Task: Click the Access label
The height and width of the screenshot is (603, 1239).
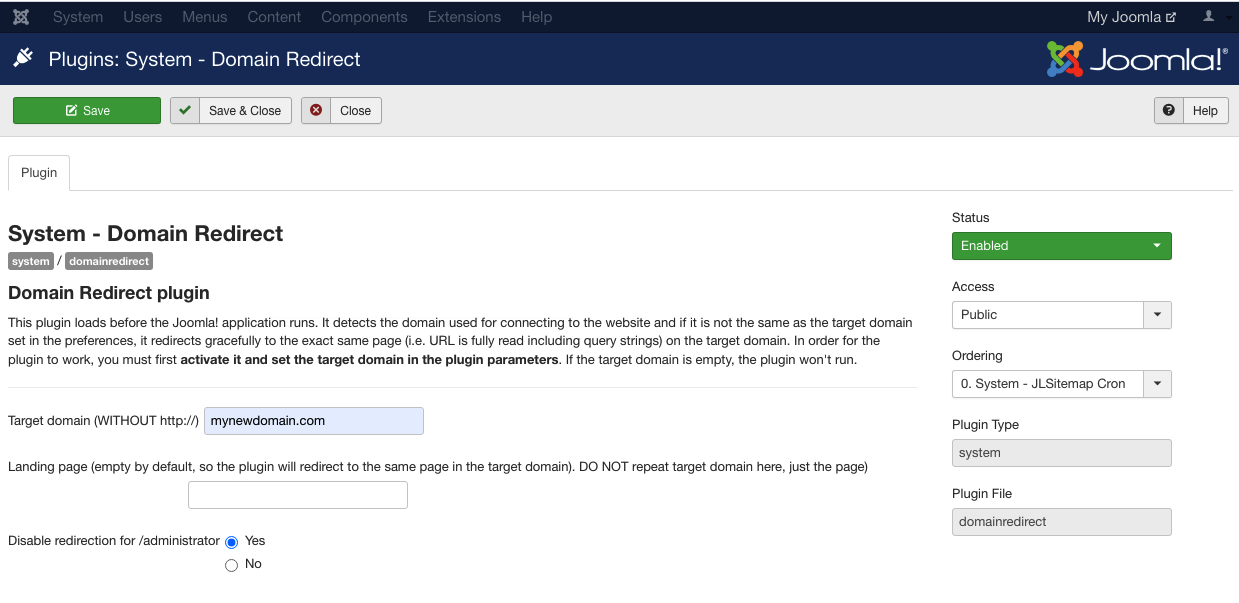Action: 973,287
